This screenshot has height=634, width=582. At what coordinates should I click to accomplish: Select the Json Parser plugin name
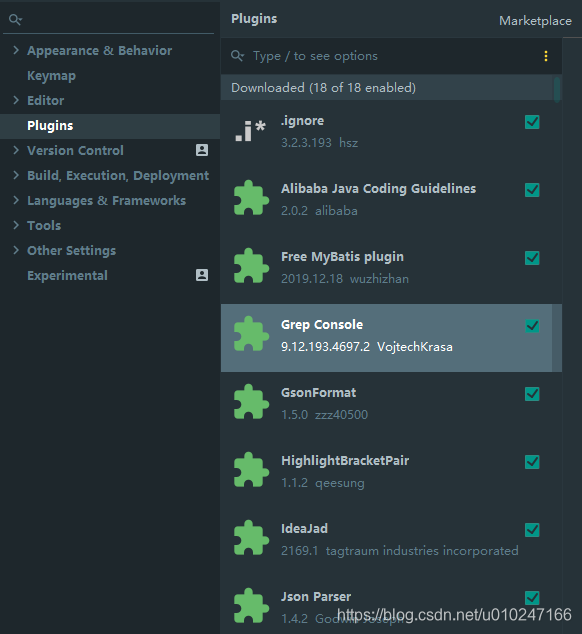[316, 596]
